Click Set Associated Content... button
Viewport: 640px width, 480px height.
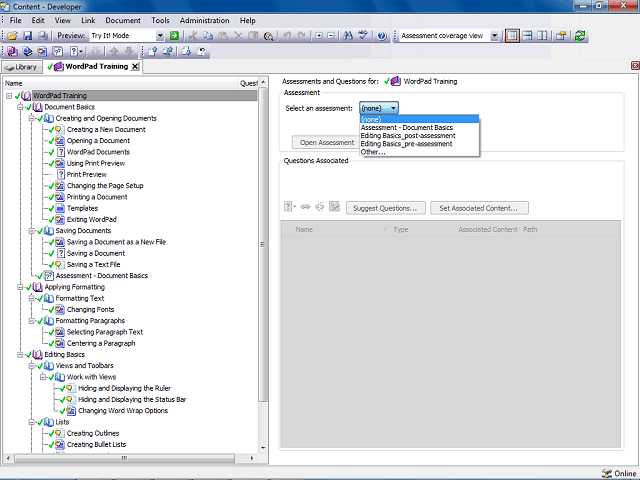click(479, 208)
